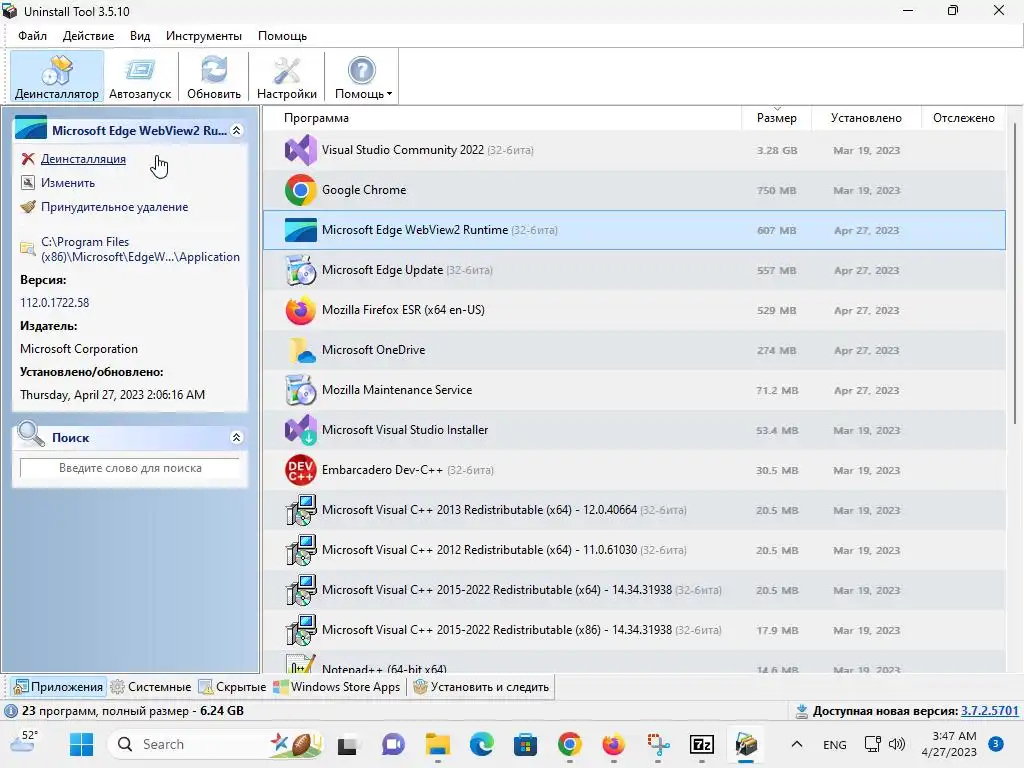Collapse the Поиск panel

236,438
